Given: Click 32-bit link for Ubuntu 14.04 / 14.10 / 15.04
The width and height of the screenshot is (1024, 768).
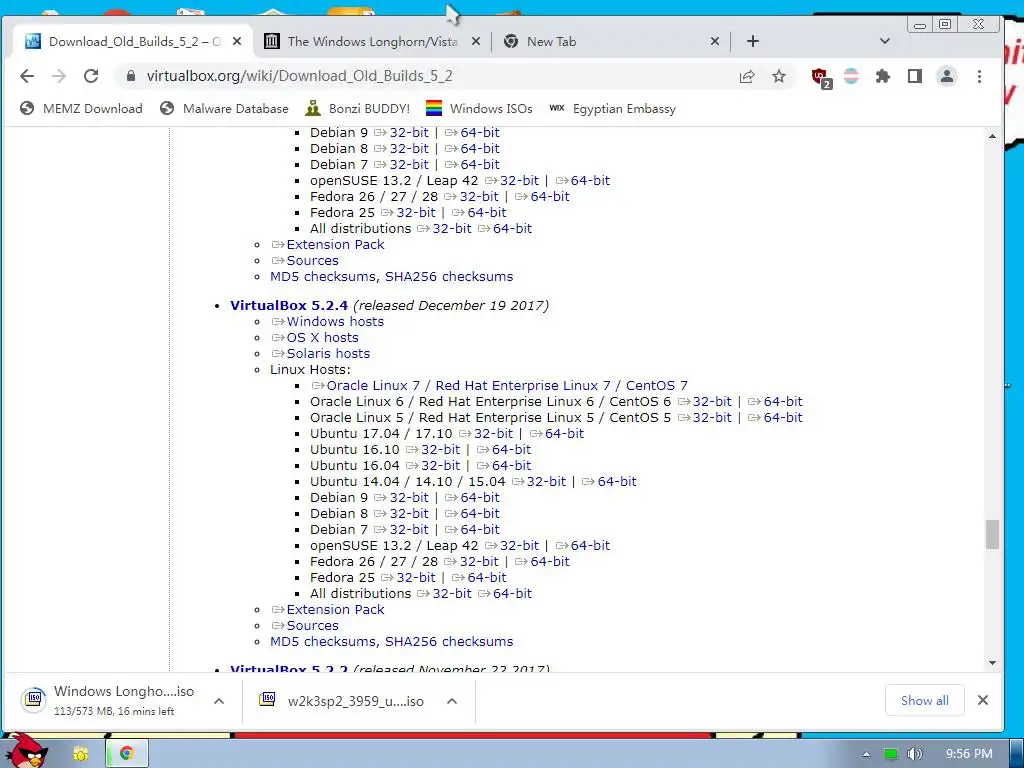Looking at the screenshot, I should (546, 481).
